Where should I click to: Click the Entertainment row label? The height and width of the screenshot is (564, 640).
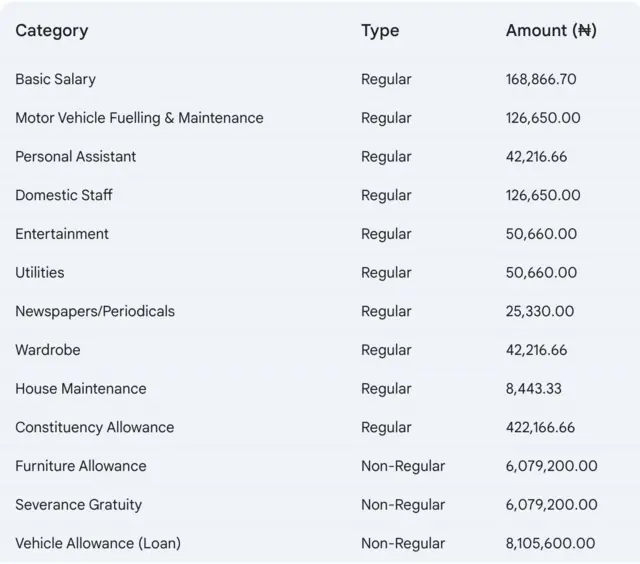point(62,234)
